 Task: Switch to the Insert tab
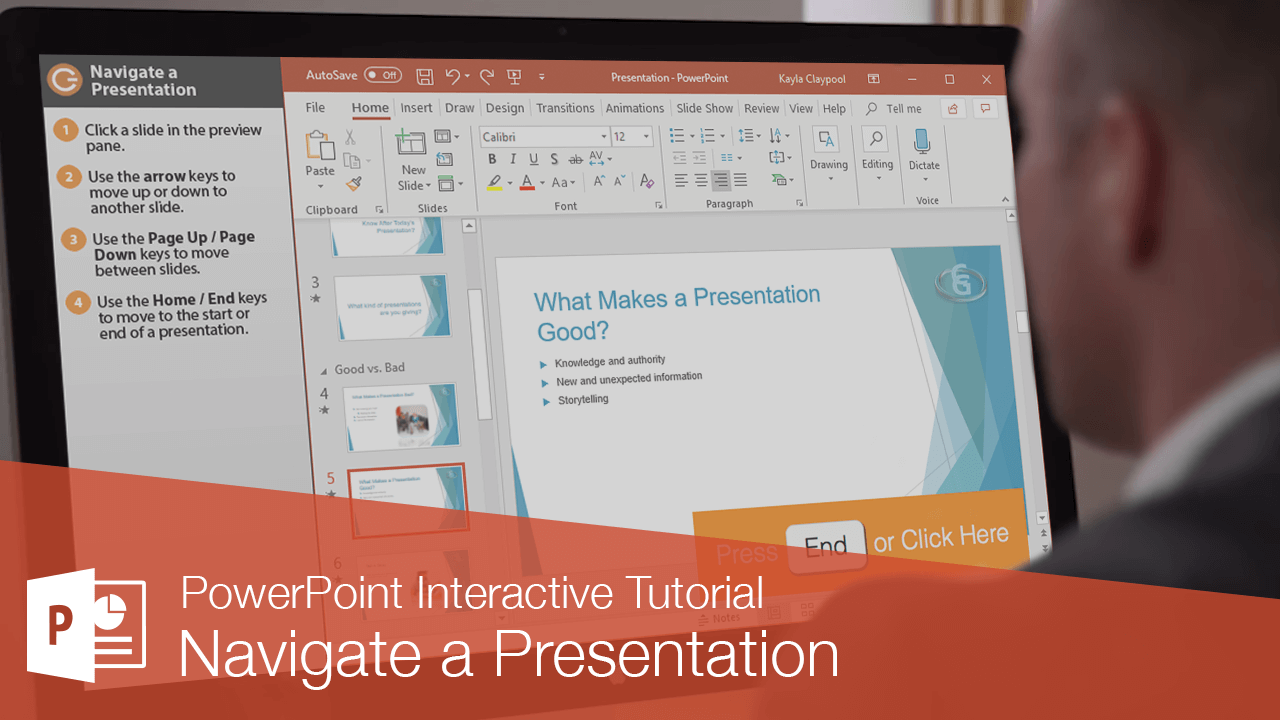pos(416,108)
